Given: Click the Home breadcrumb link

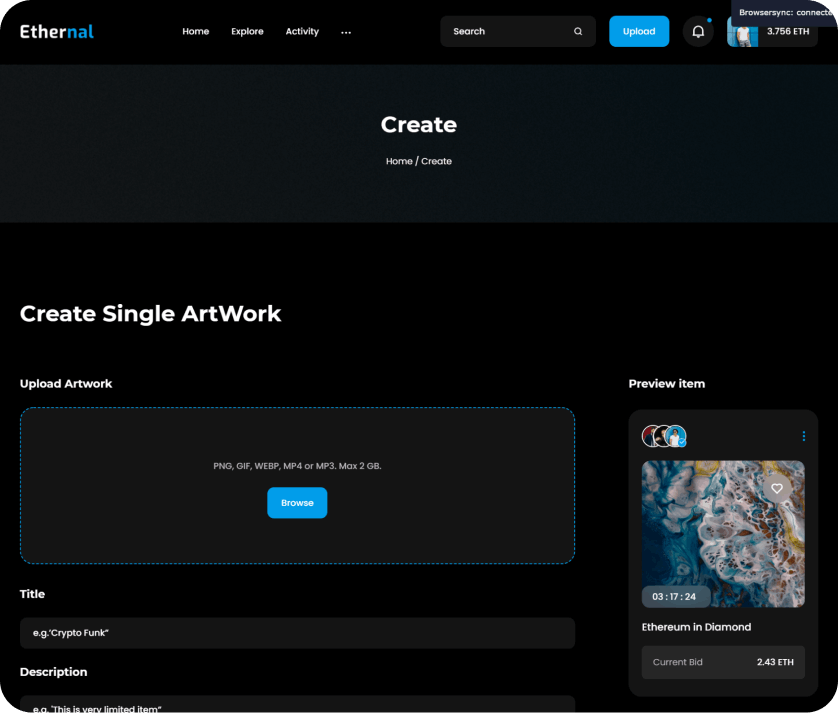Looking at the screenshot, I should click(x=399, y=161).
